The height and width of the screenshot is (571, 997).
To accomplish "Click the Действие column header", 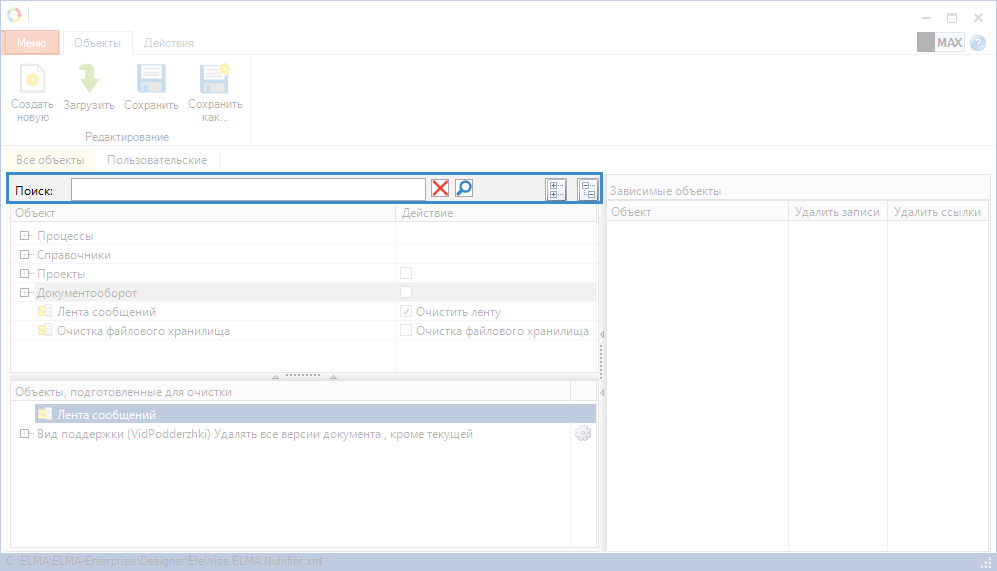I will 496,213.
